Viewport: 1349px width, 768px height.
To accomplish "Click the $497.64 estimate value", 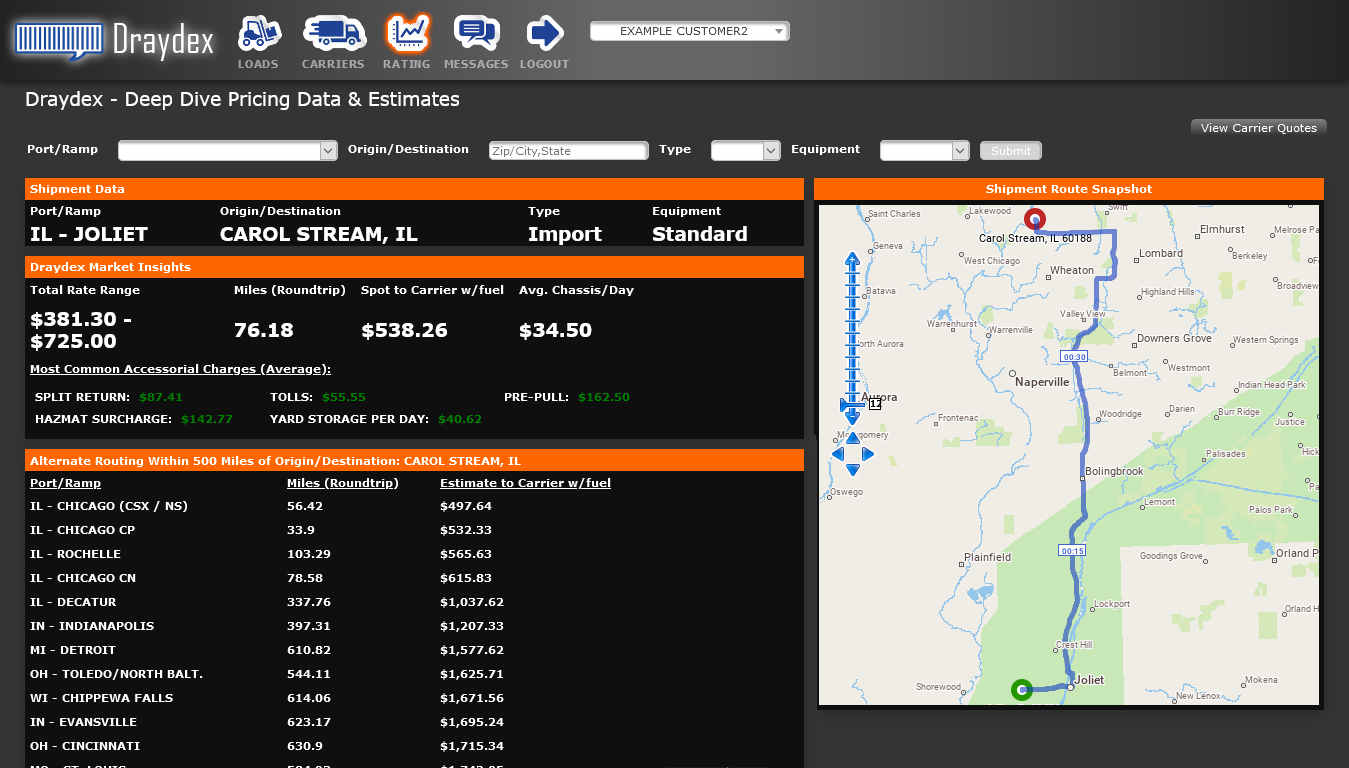I will pos(466,506).
